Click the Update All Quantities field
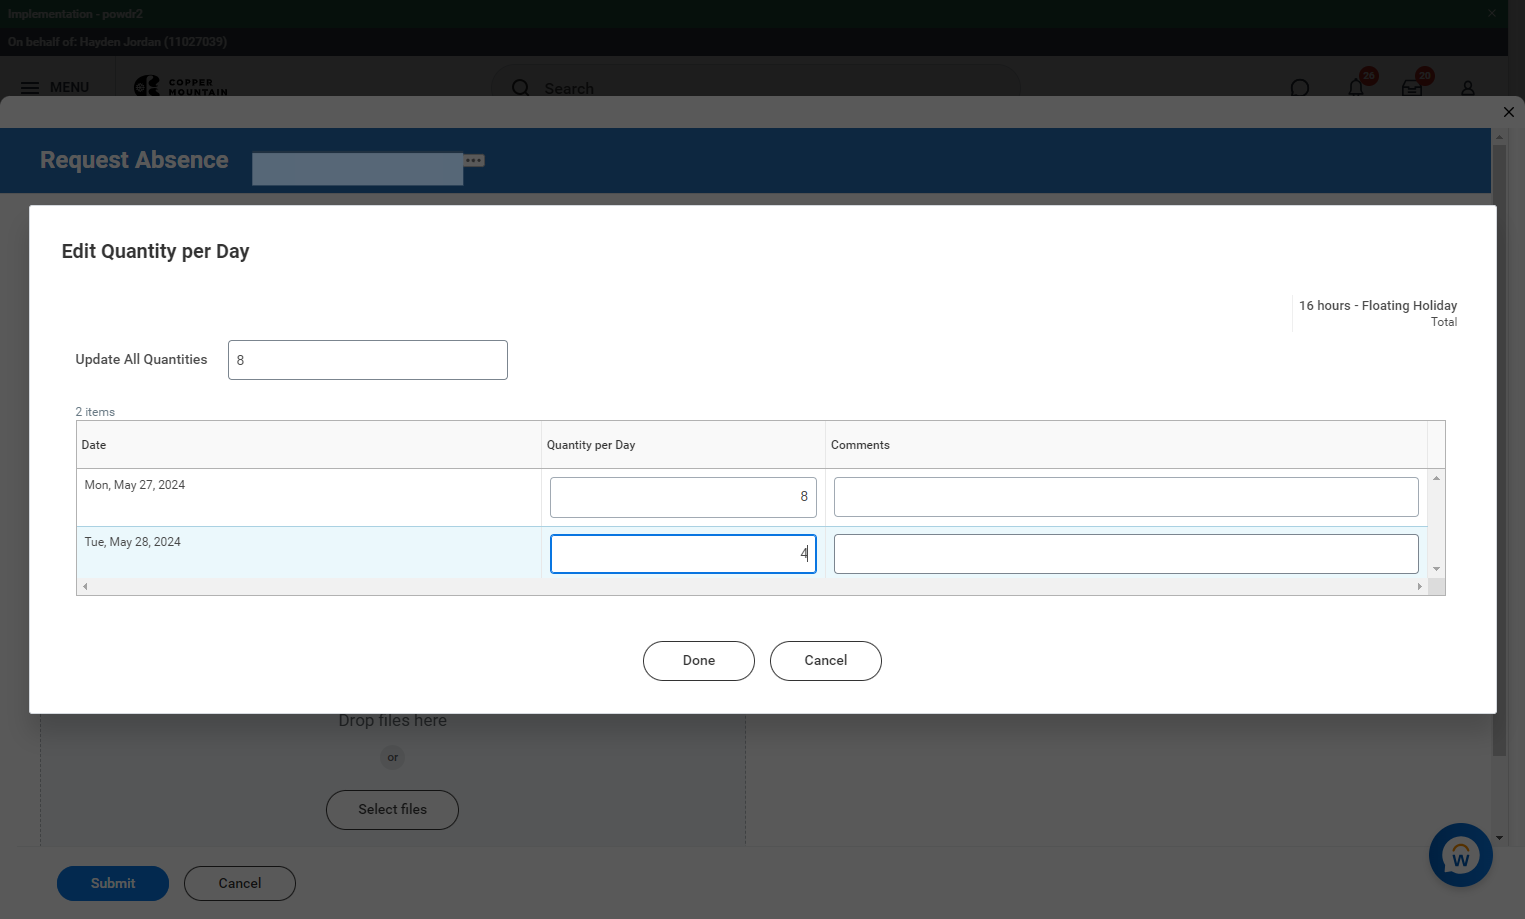The height and width of the screenshot is (919, 1525). pyautogui.click(x=368, y=360)
